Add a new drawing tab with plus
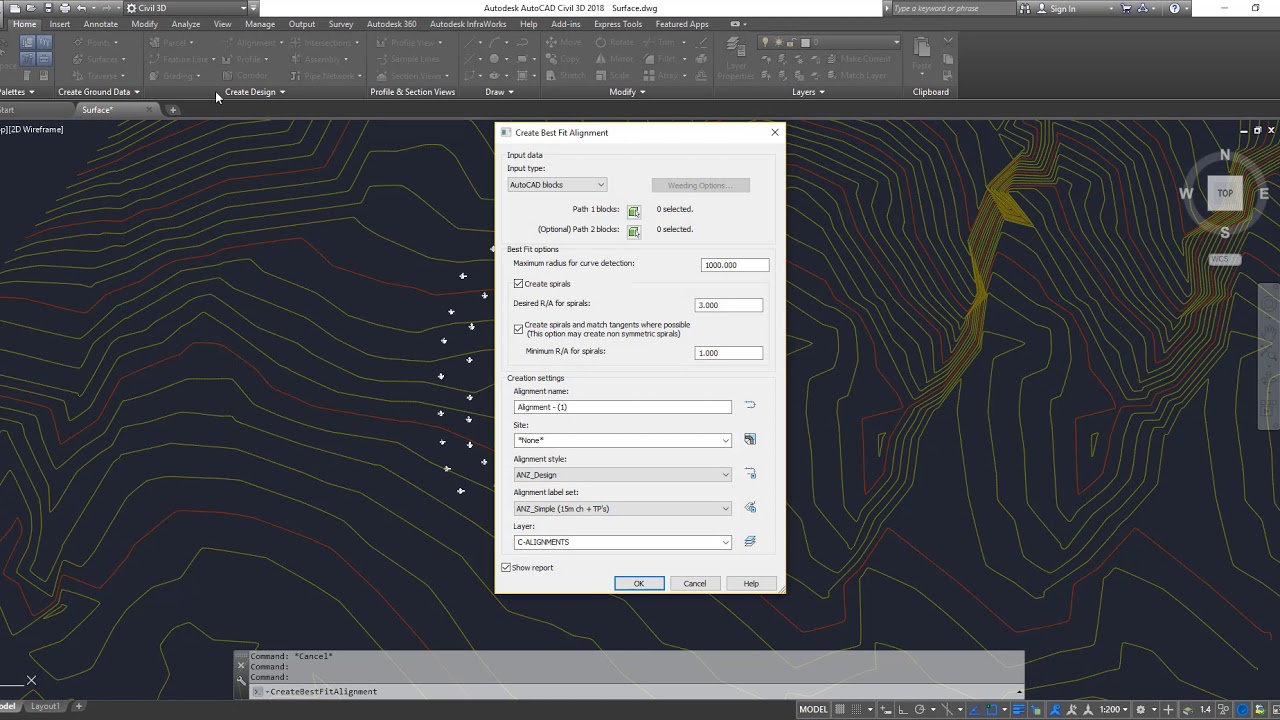 [x=172, y=110]
